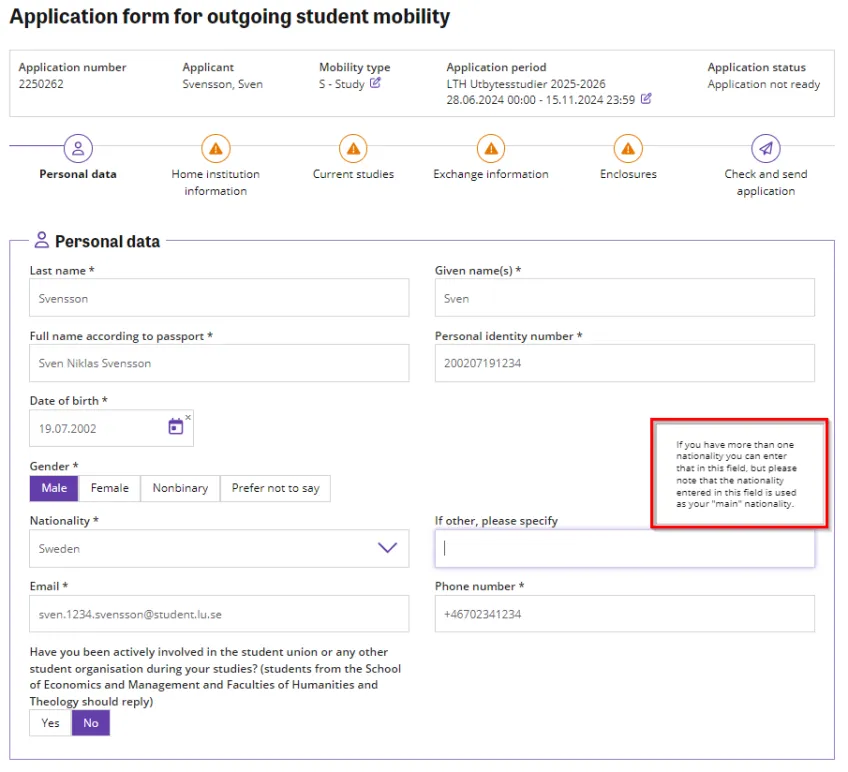
Task: Click the paper plane icon above Check and send application
Action: pyautogui.click(x=765, y=147)
